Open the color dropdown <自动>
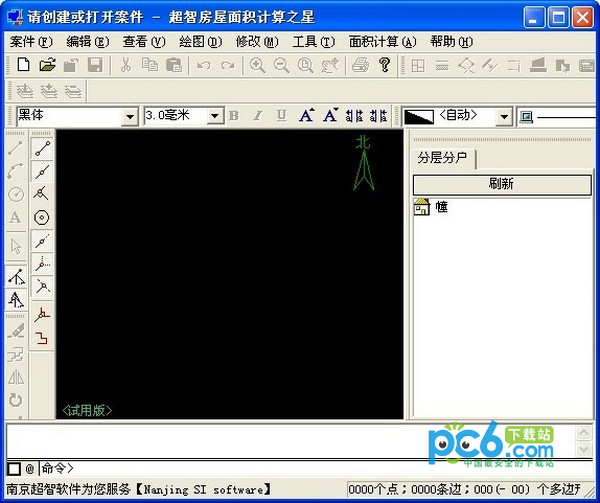 [504, 116]
